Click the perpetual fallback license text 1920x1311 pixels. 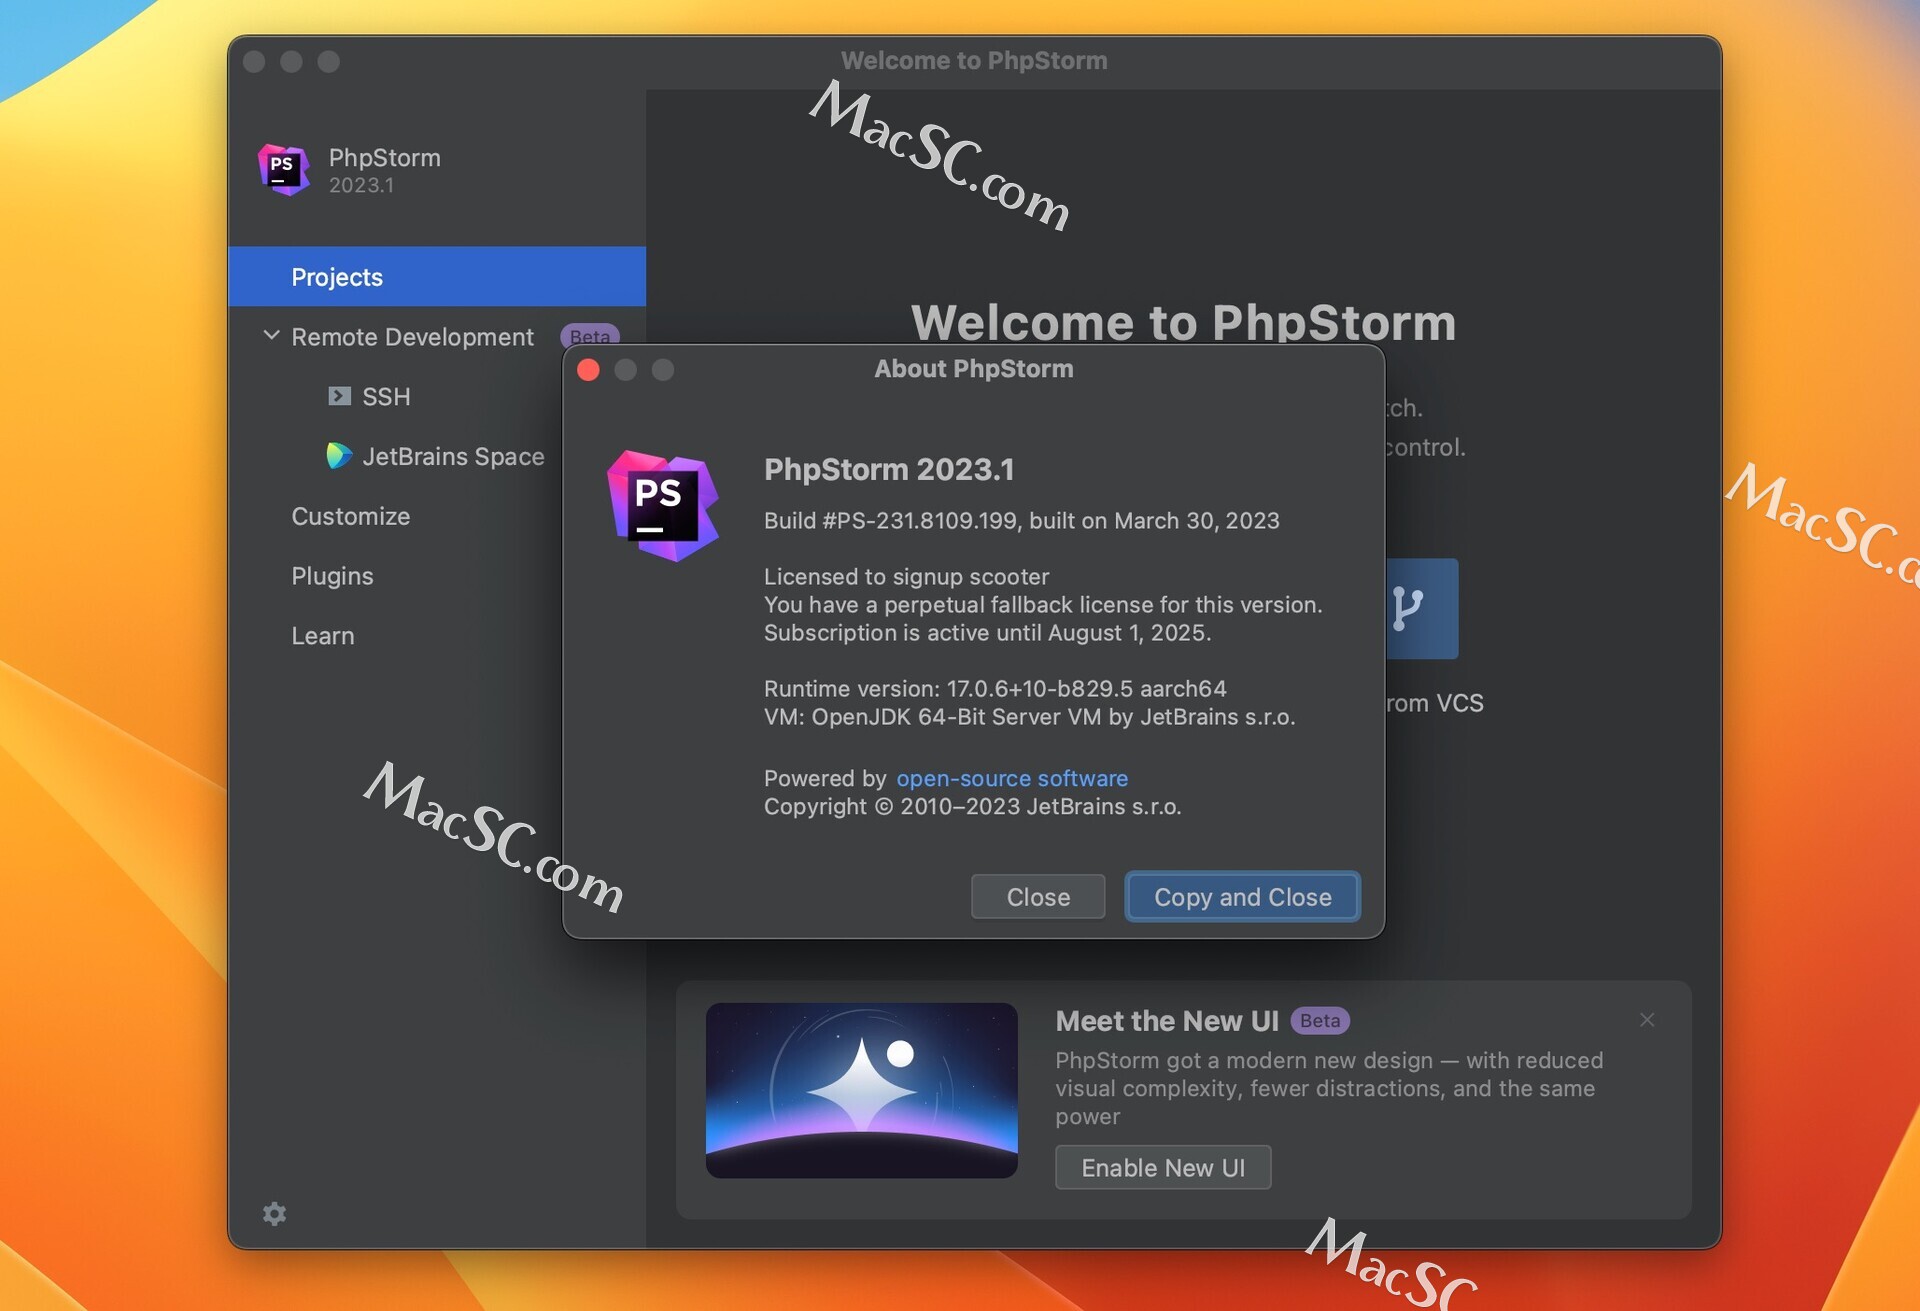[x=1043, y=604]
